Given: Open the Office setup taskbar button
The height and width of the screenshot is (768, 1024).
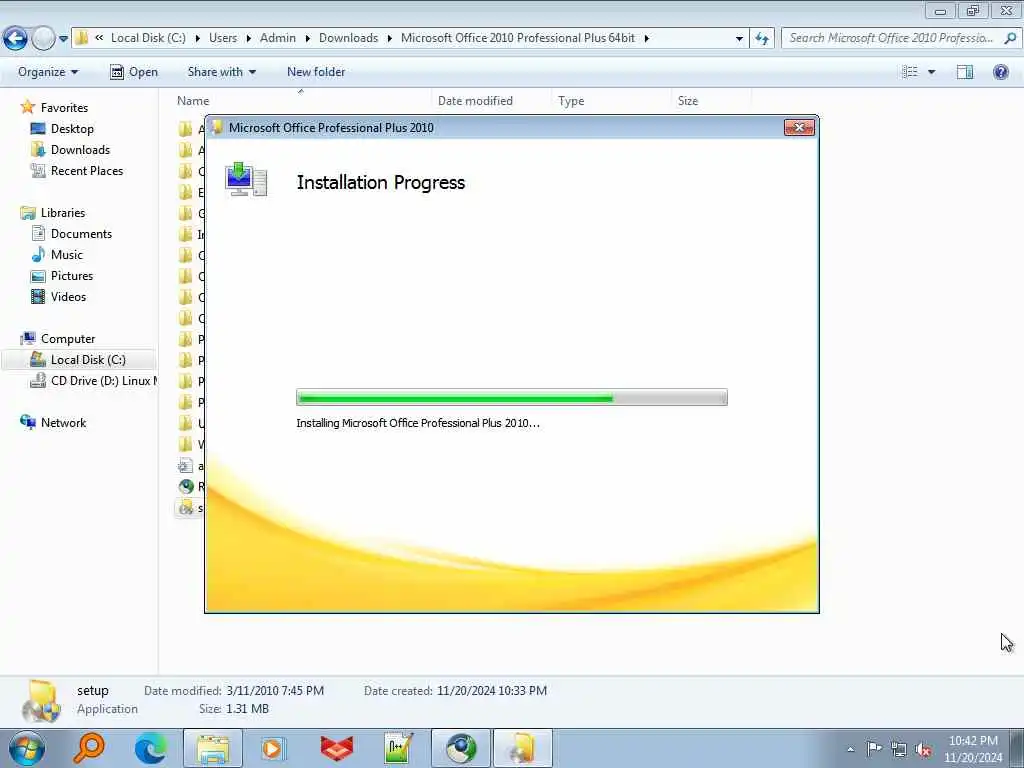Looking at the screenshot, I should pos(522,748).
